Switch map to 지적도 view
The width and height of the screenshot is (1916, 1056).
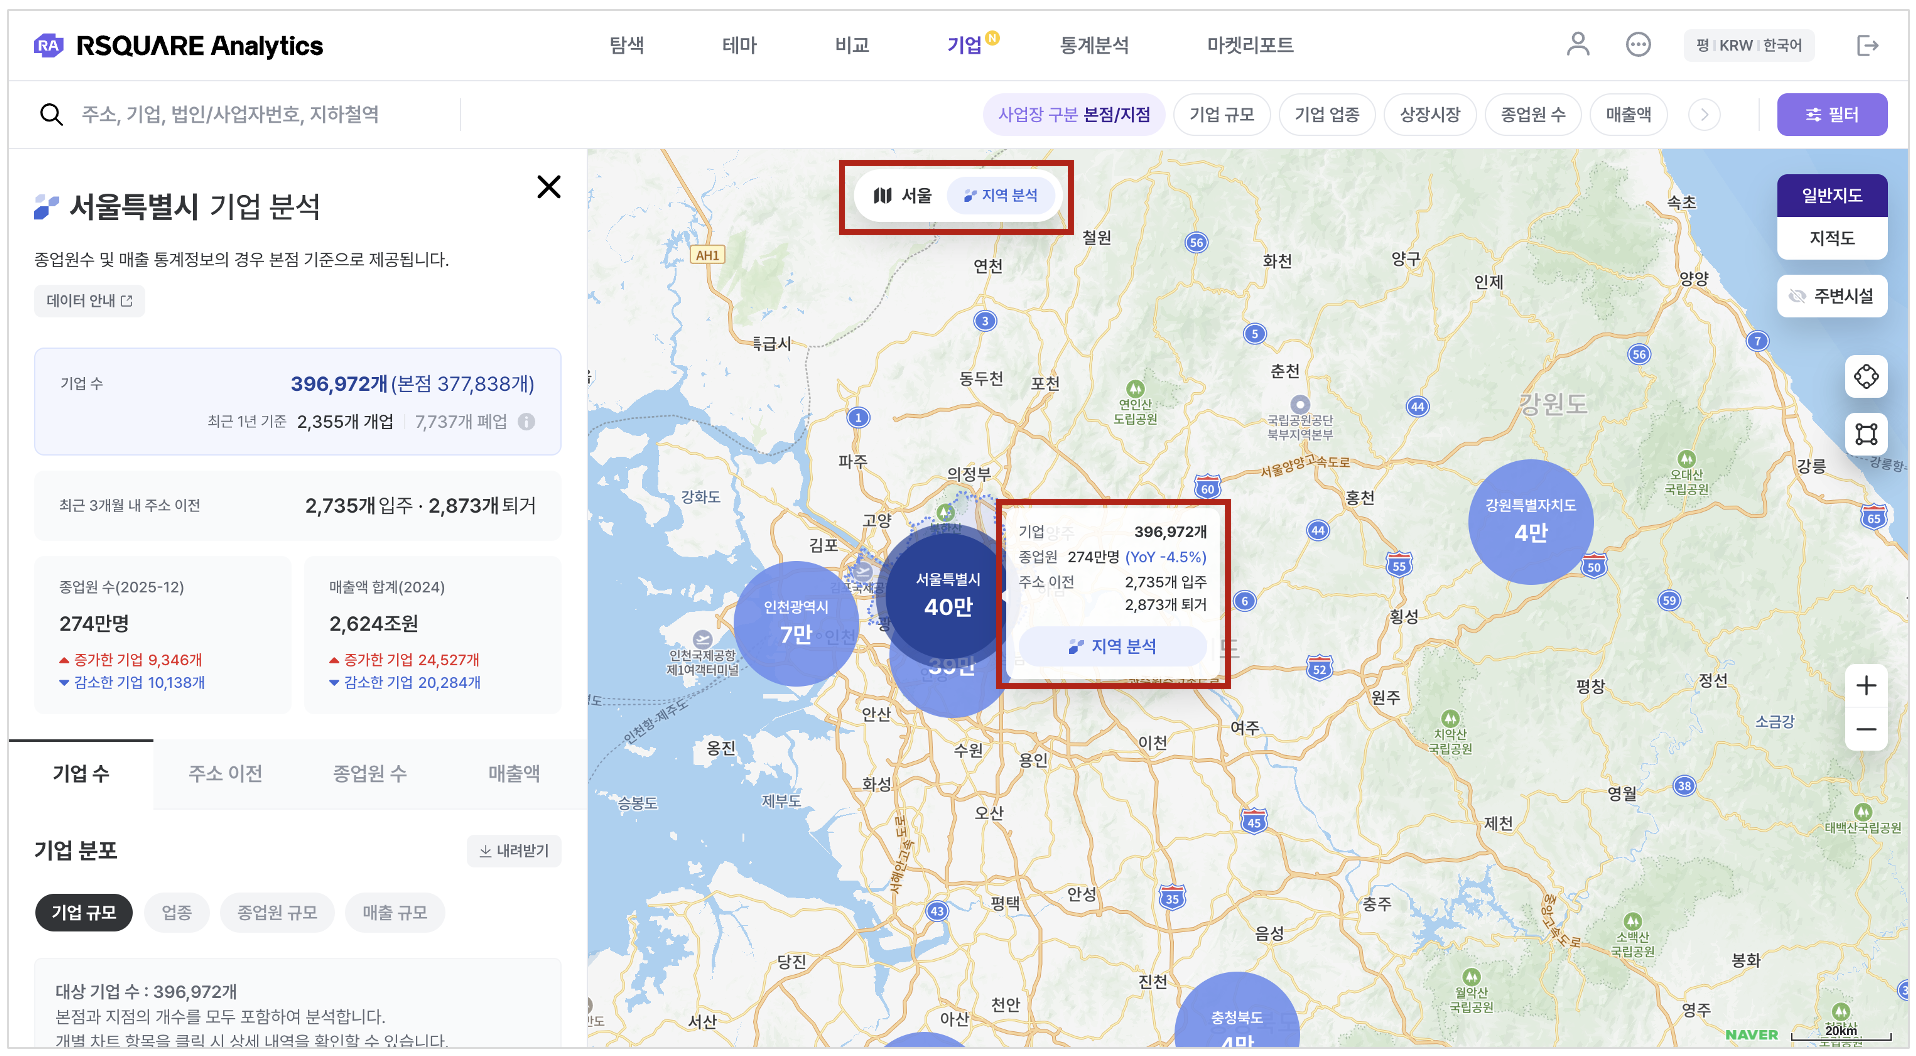tap(1831, 238)
